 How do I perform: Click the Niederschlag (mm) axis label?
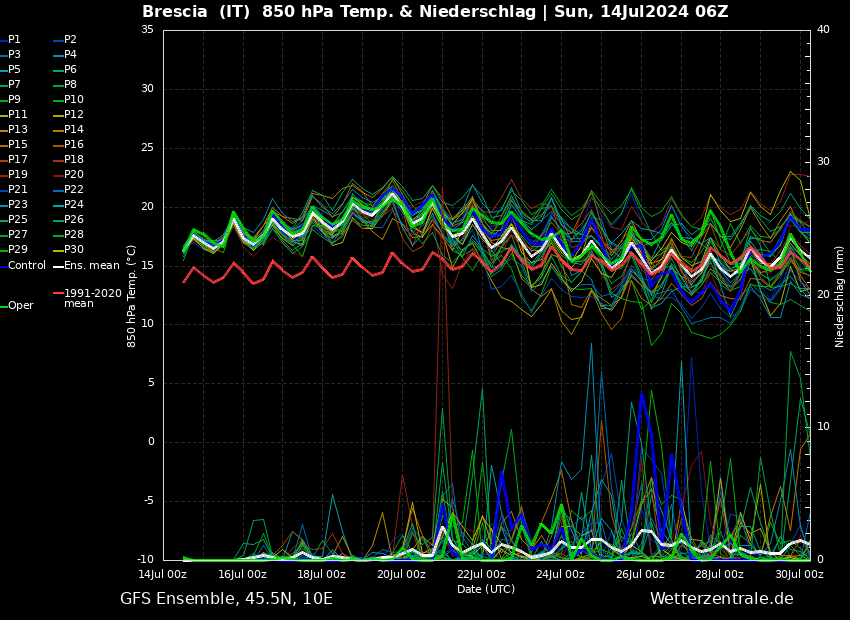(x=839, y=296)
